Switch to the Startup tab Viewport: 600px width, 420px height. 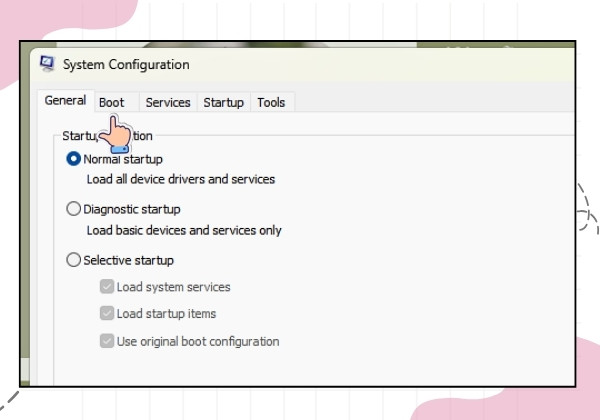tap(223, 103)
